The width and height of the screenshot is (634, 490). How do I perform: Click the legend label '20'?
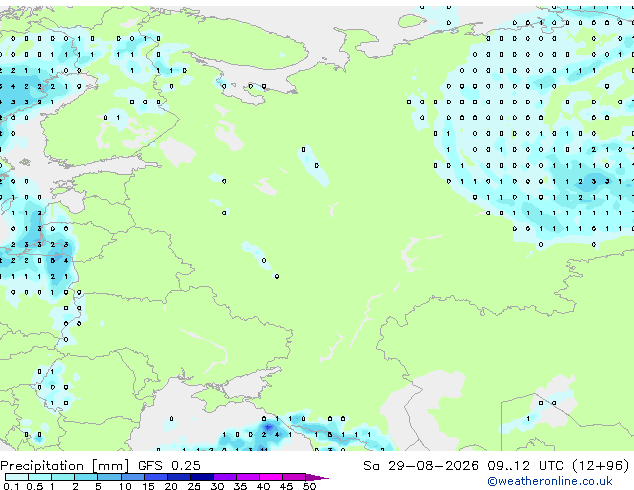(x=171, y=486)
